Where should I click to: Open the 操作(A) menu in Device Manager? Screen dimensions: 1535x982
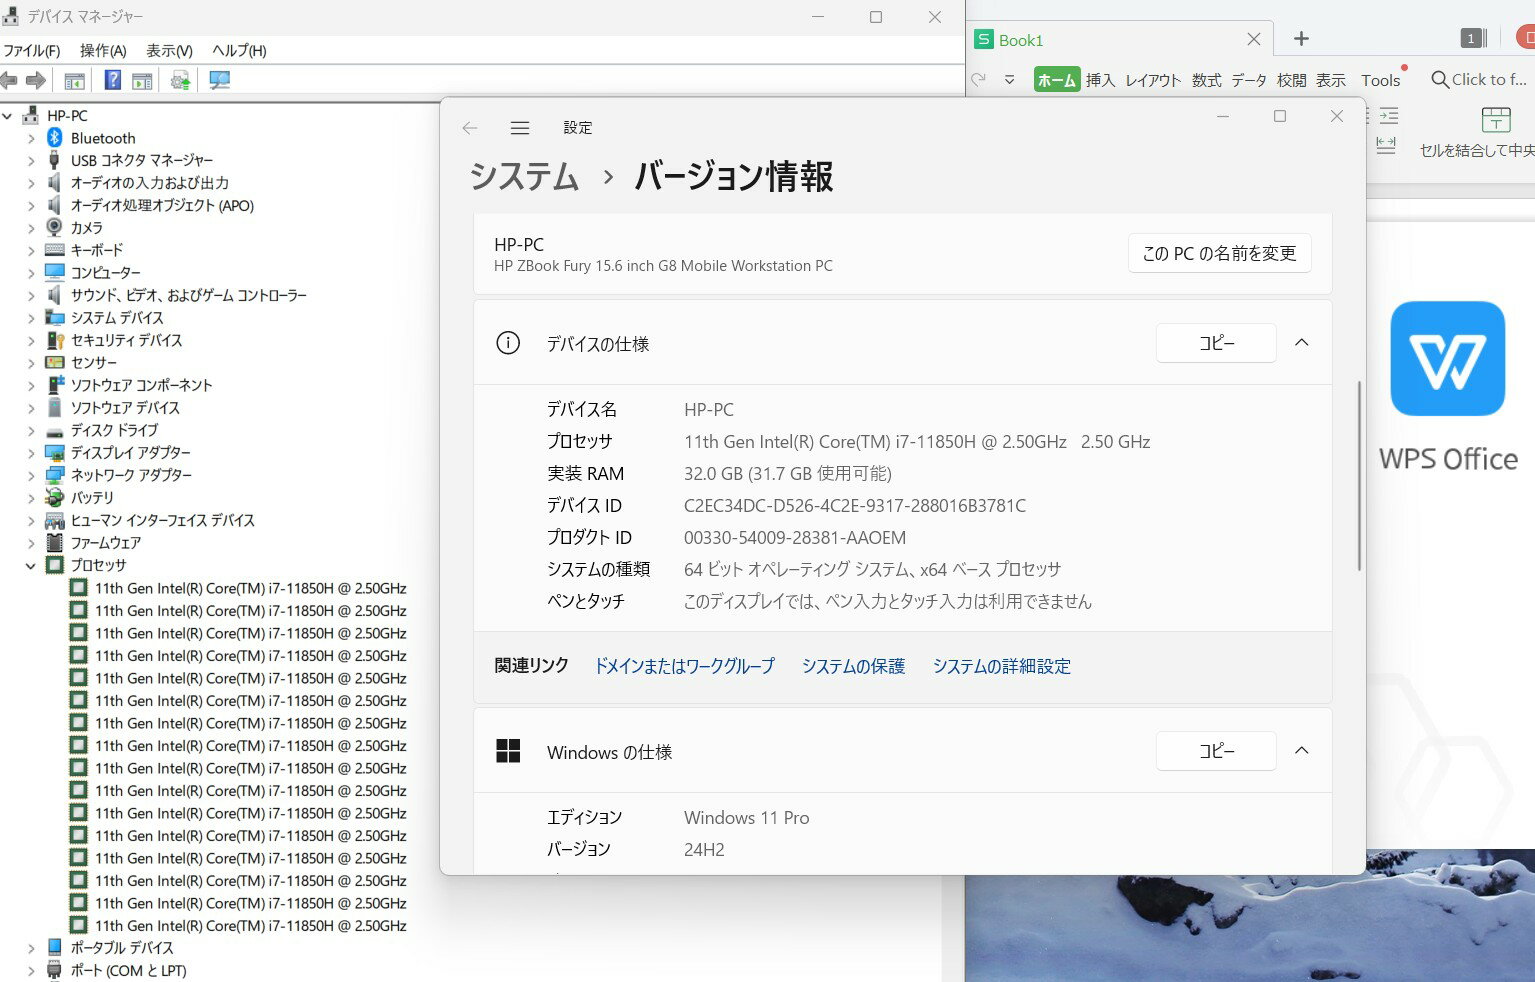[103, 50]
